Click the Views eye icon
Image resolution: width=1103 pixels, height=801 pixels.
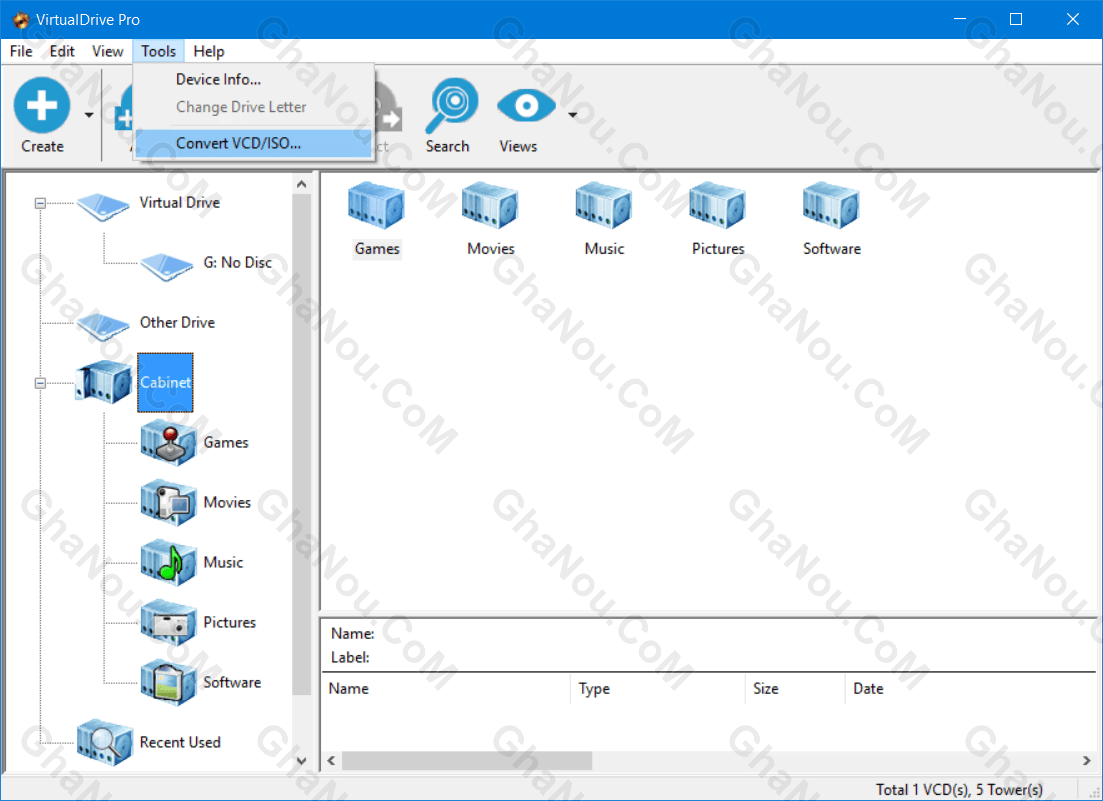(x=525, y=106)
